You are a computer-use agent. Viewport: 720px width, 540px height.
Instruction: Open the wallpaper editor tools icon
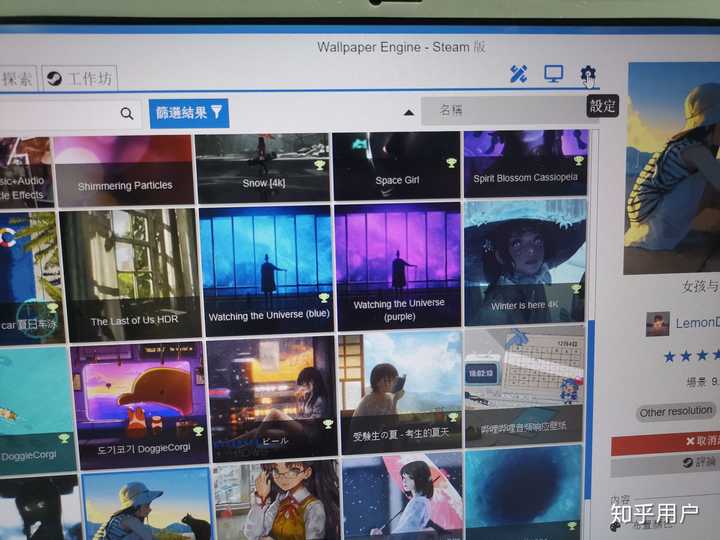[x=518, y=74]
